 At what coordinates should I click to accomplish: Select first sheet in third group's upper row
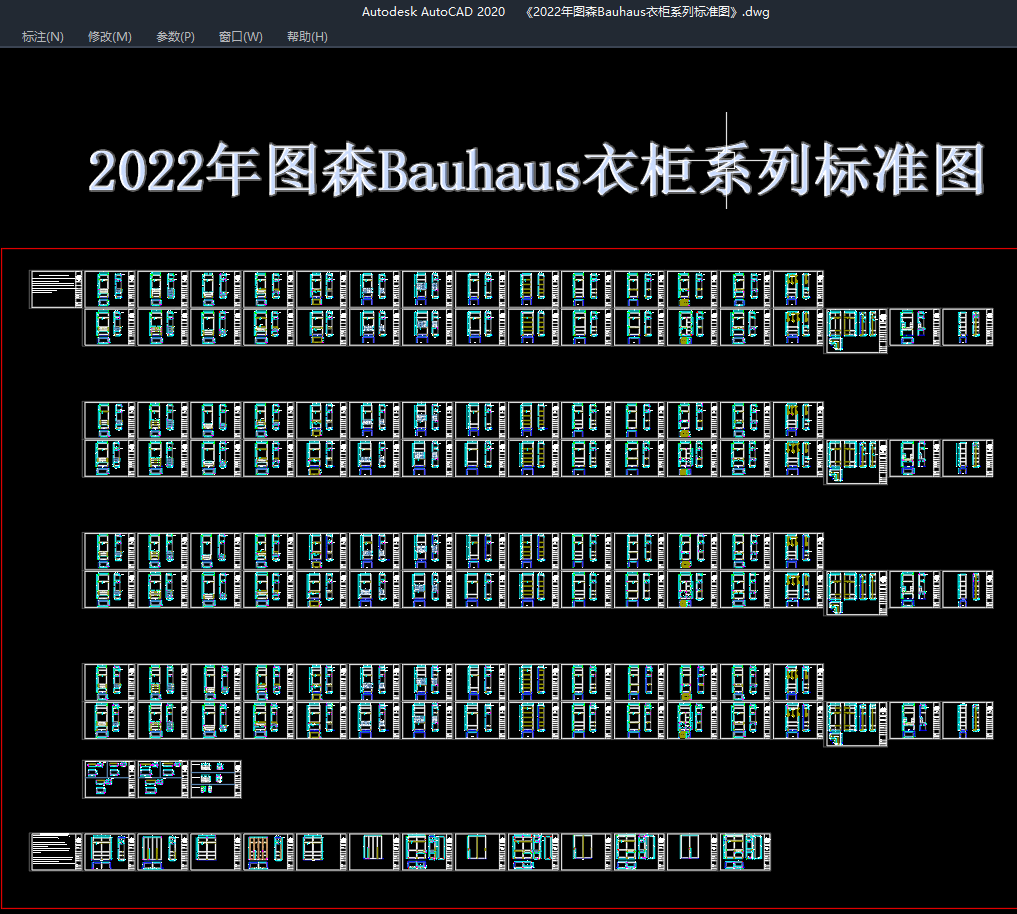[108, 551]
